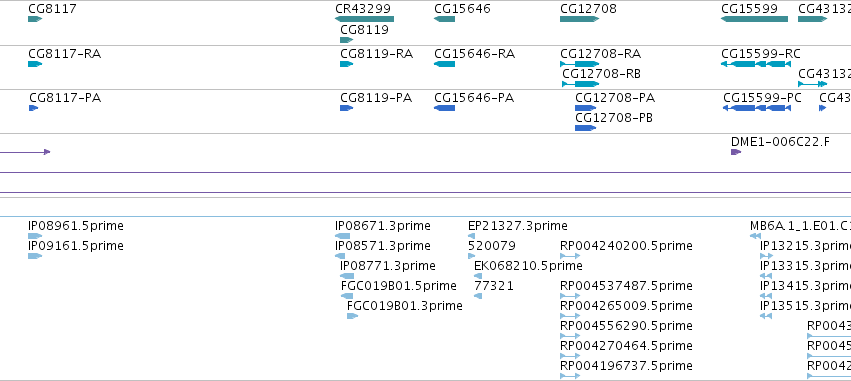Select the CG15646-PA label
851x381 pixels.
click(x=474, y=98)
